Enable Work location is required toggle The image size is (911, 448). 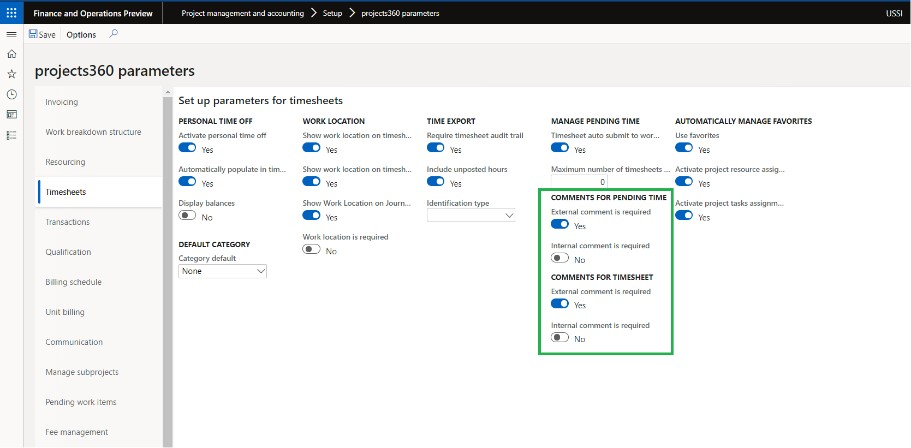(312, 250)
